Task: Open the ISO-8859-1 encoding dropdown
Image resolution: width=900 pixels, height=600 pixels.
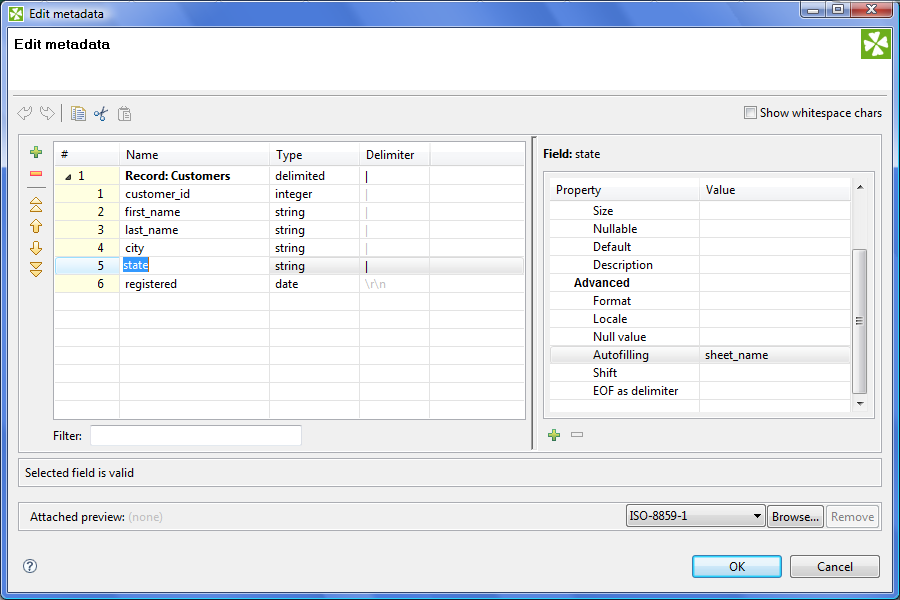Action: (x=695, y=516)
